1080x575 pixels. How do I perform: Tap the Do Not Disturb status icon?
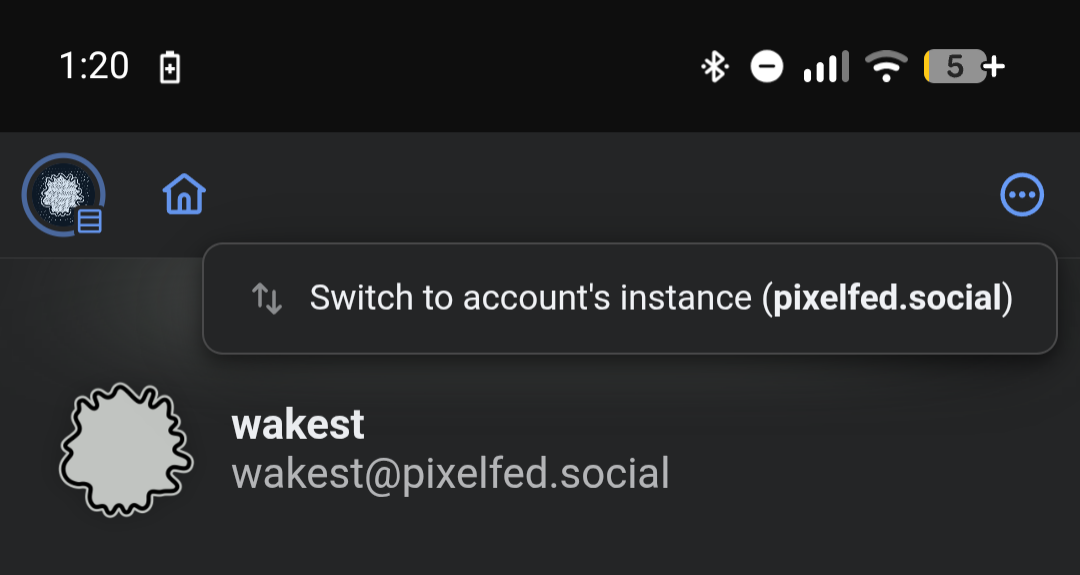(x=767, y=67)
